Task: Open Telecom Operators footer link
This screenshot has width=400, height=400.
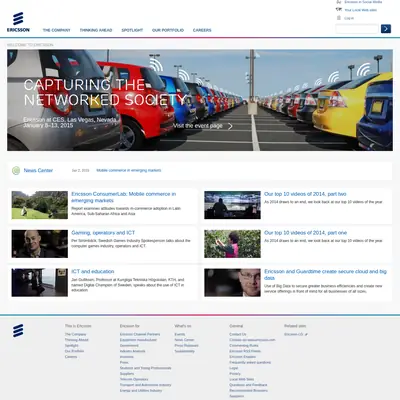Action: point(134,379)
